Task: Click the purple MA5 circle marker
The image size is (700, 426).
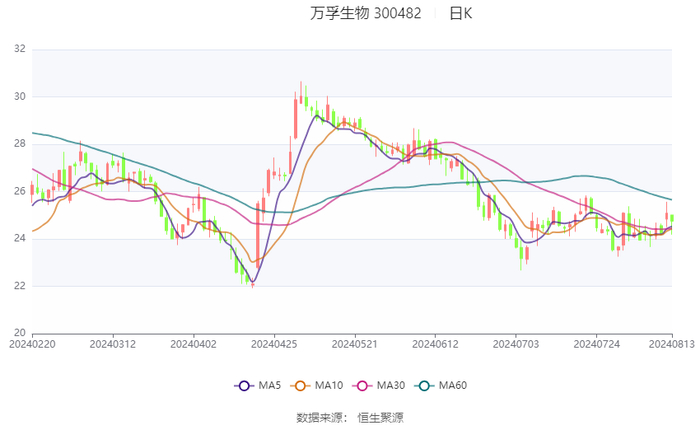Action: point(243,386)
